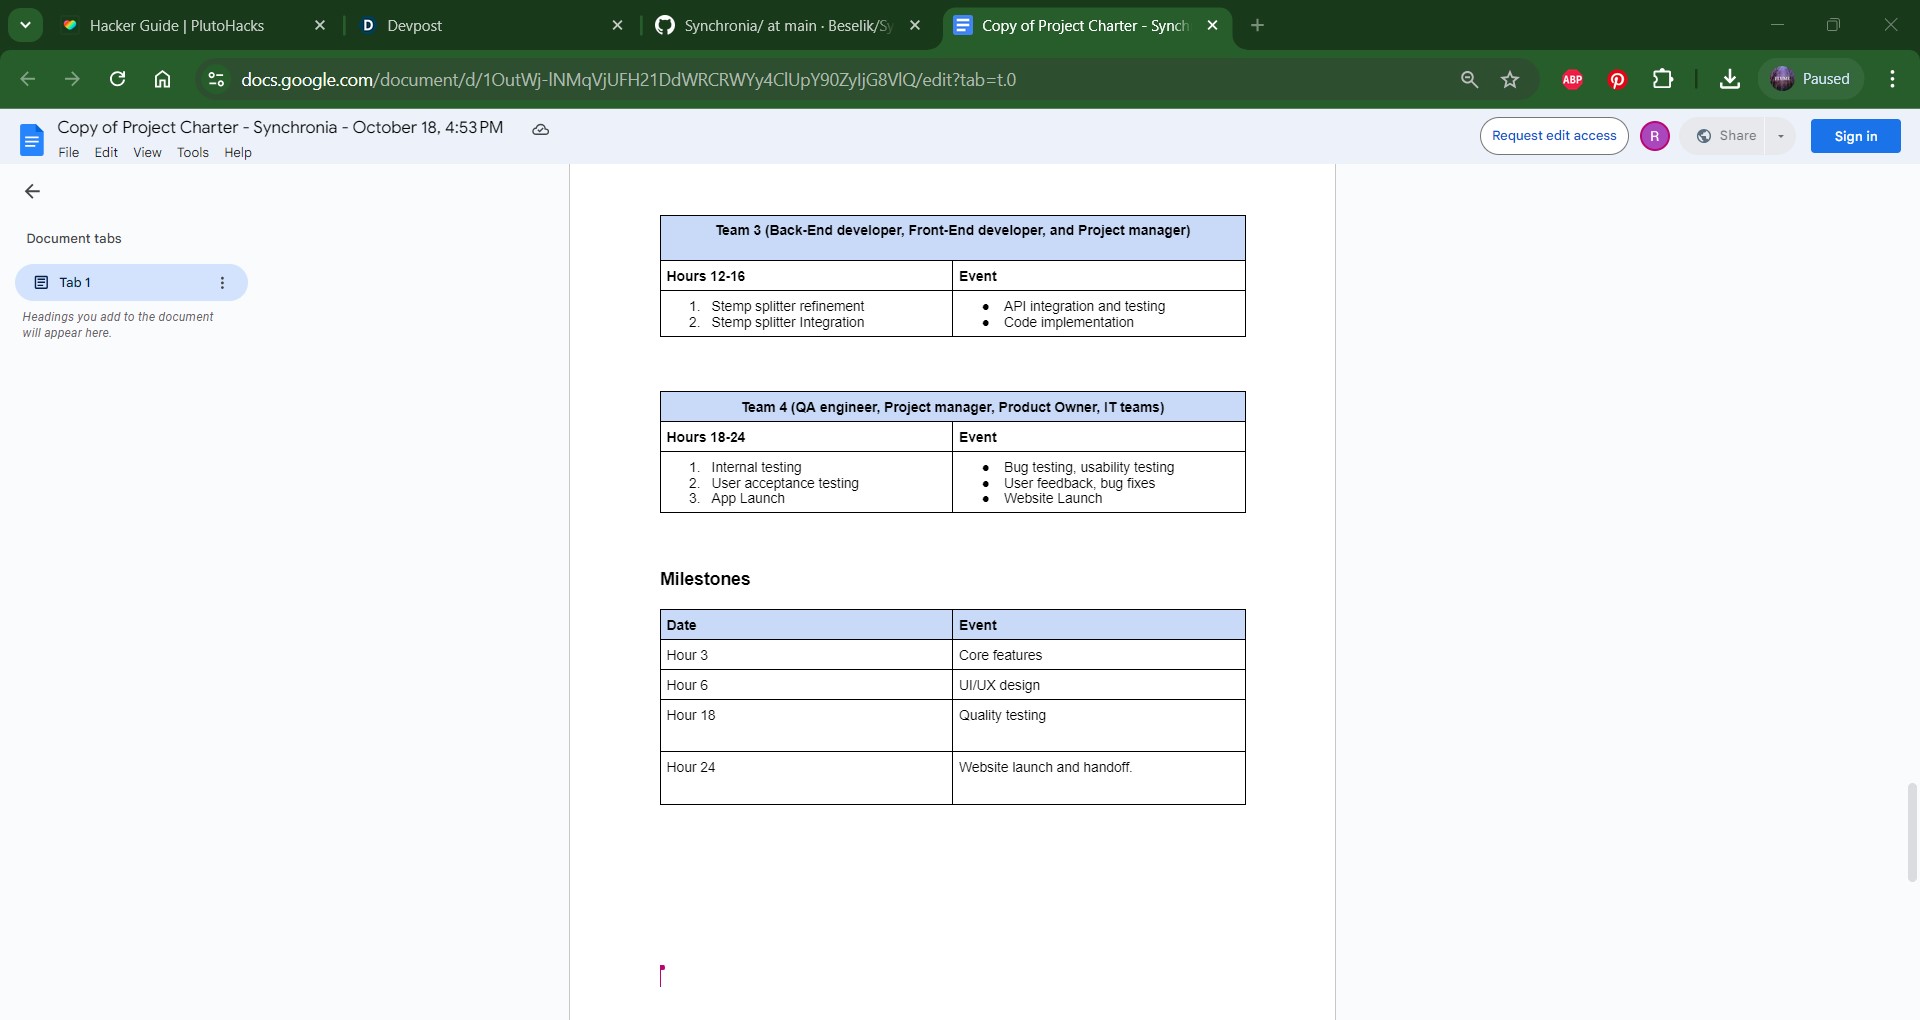Open Tab 1 options three-dot menu

(x=222, y=283)
